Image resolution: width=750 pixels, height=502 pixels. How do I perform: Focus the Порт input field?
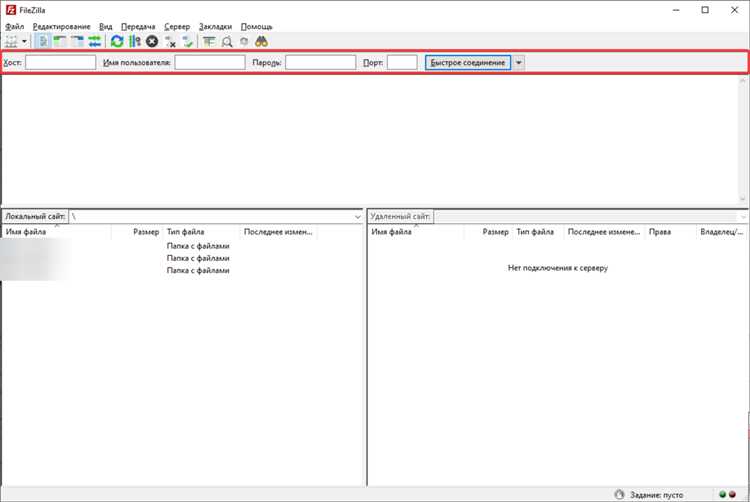tap(402, 62)
